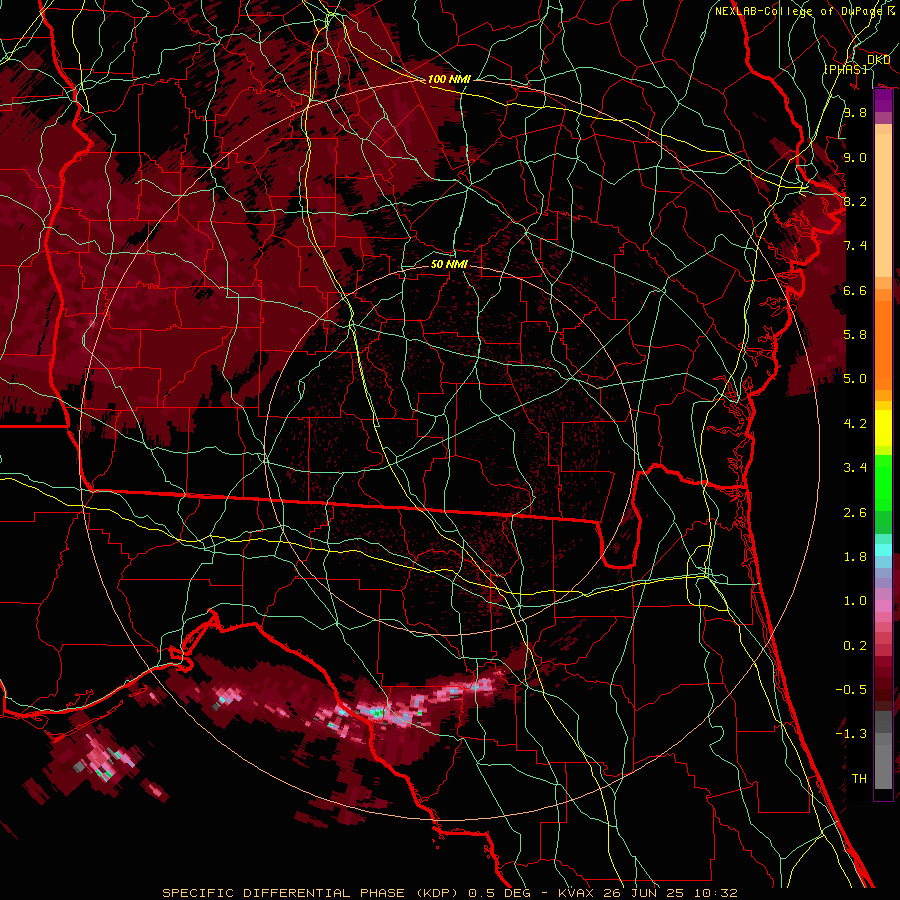The height and width of the screenshot is (900, 900).
Task: Click the 50 NMI range ring label
Action: 449,264
